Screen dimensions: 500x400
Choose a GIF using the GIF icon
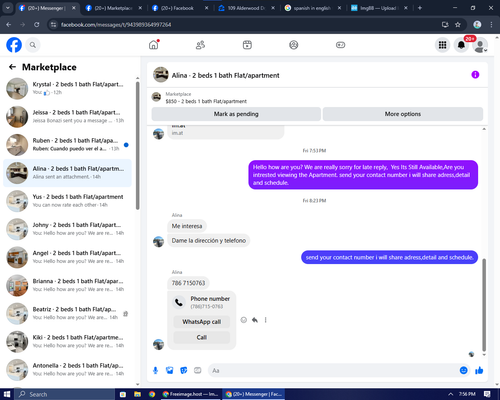click(x=198, y=370)
